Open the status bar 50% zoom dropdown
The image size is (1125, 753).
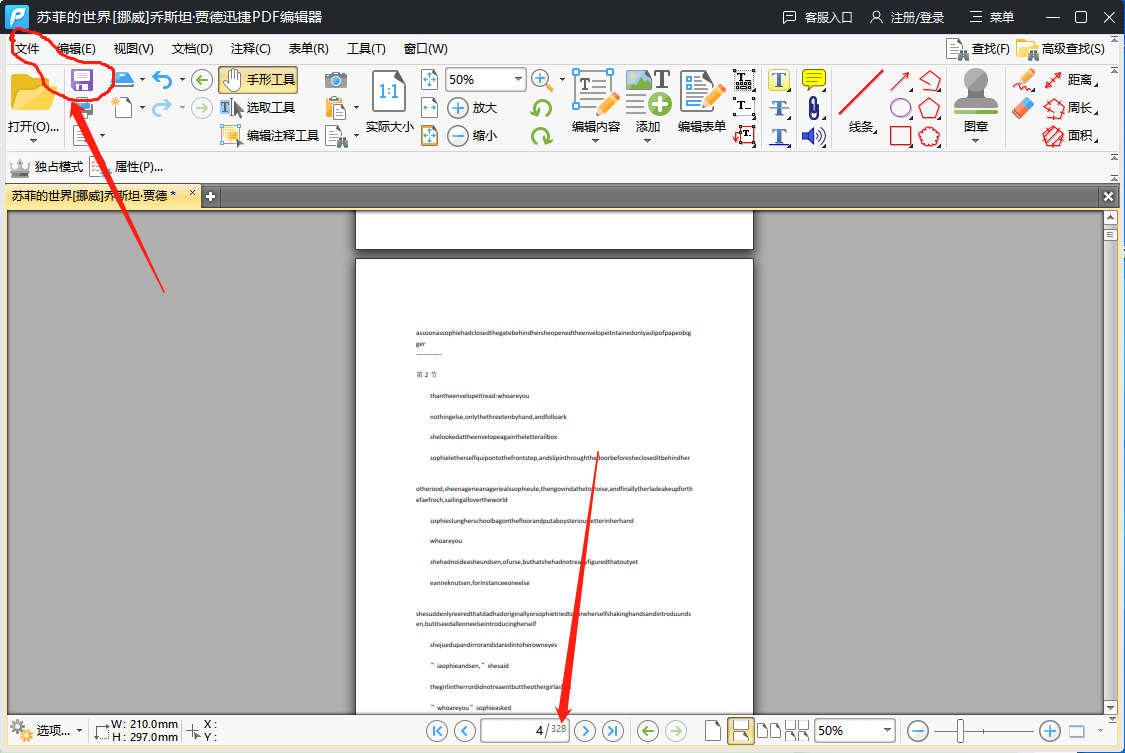(888, 730)
